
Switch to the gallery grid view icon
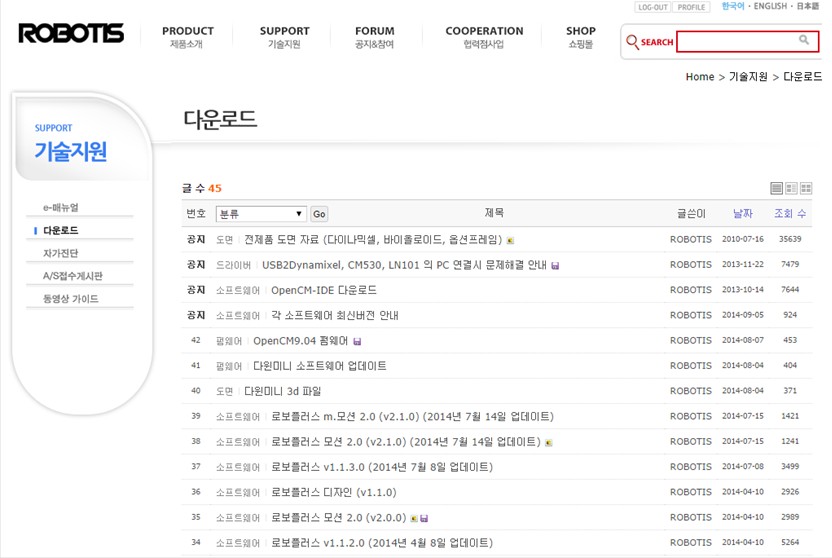click(806, 188)
